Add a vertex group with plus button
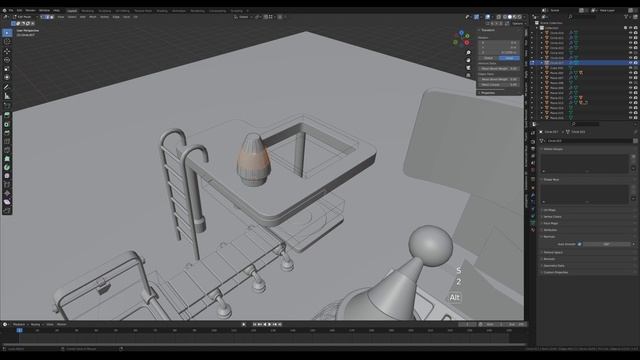Image resolution: width=640 pixels, height=360 pixels. coord(633,156)
